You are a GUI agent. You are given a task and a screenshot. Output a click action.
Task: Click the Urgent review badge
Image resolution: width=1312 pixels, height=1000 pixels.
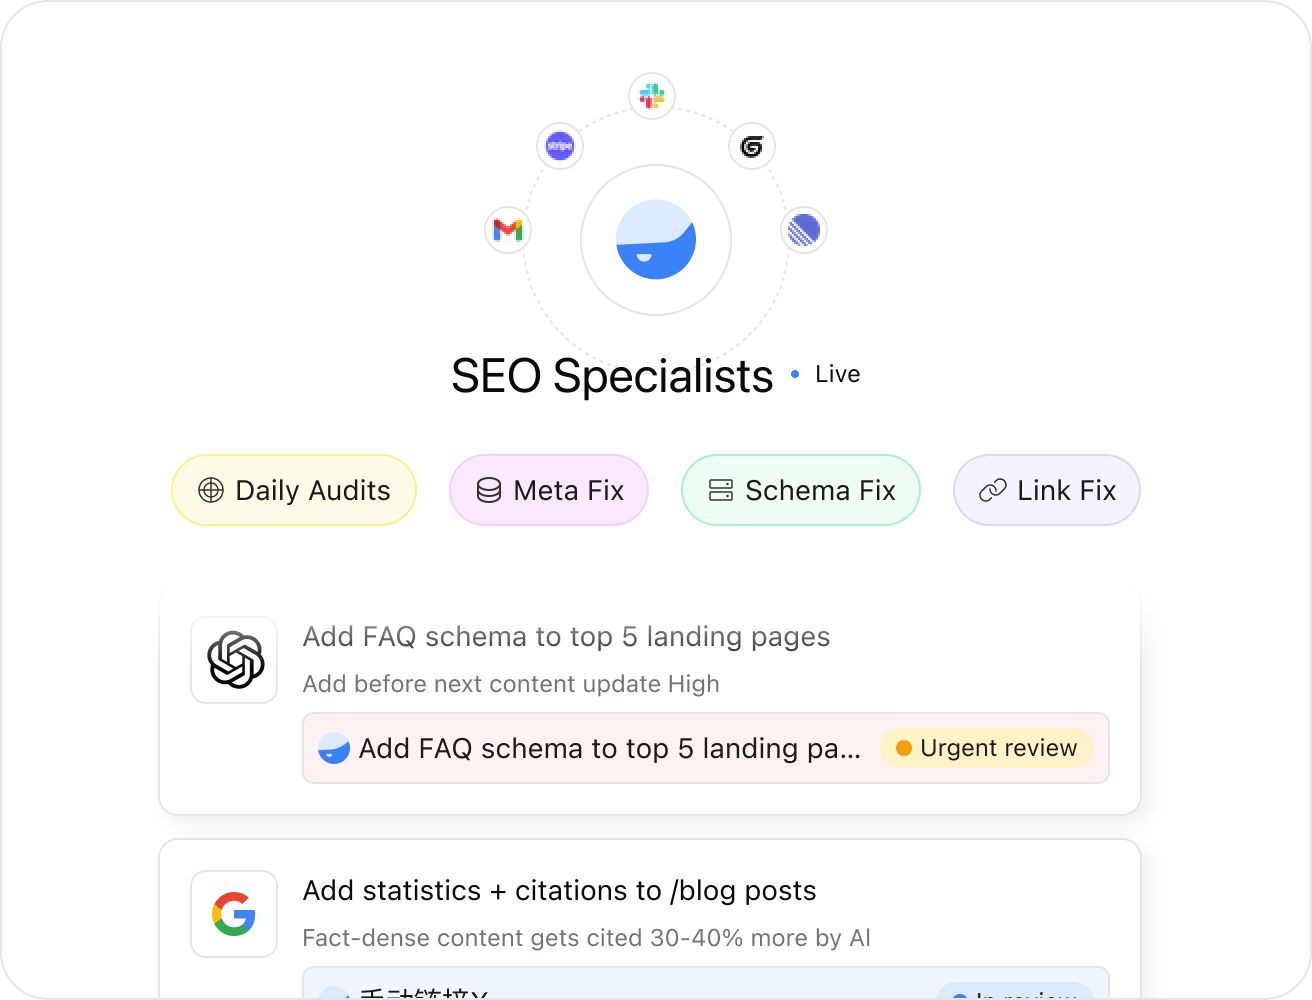pos(986,748)
